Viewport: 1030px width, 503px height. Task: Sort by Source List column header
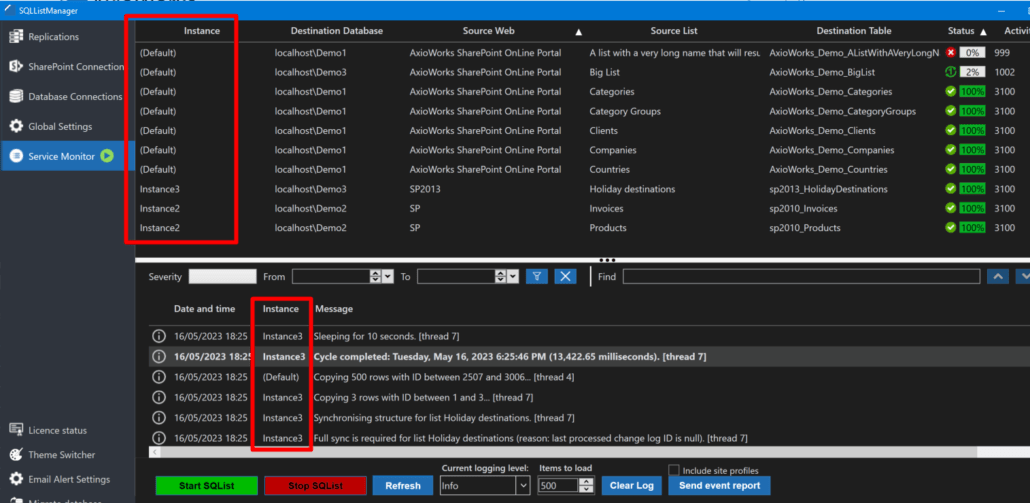674,31
